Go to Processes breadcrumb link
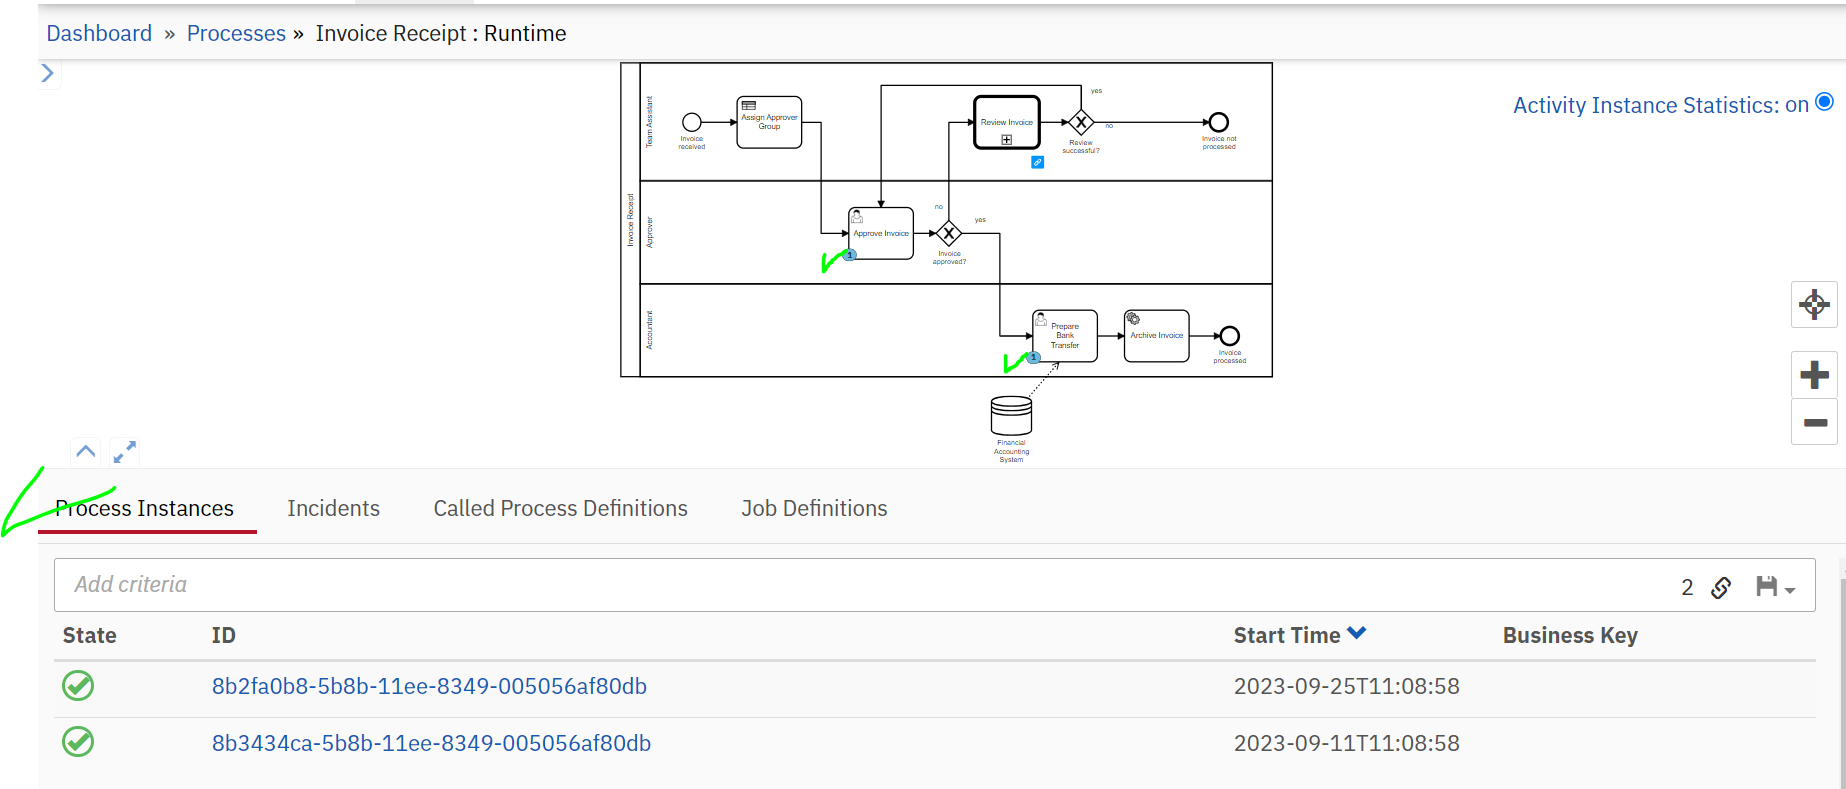The image size is (1846, 789). coord(236,33)
